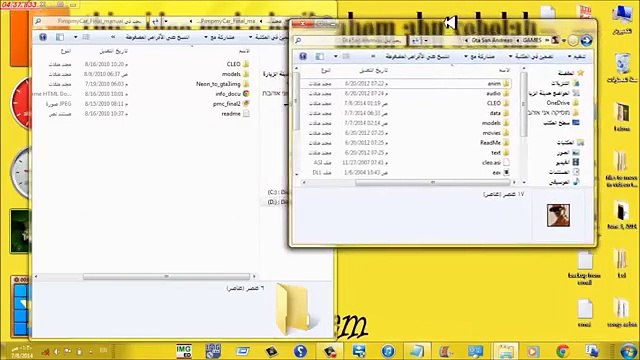640x360 pixels.
Task: Open Downloads in the front navigation pane
Action: tap(565, 83)
